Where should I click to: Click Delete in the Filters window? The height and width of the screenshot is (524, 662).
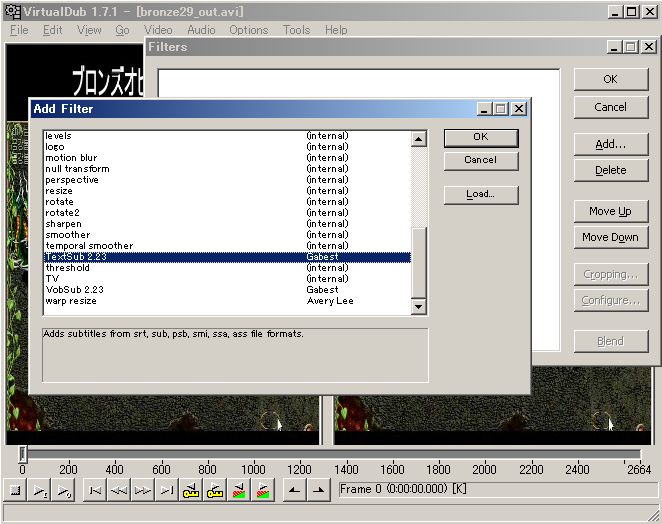pyautogui.click(x=610, y=170)
